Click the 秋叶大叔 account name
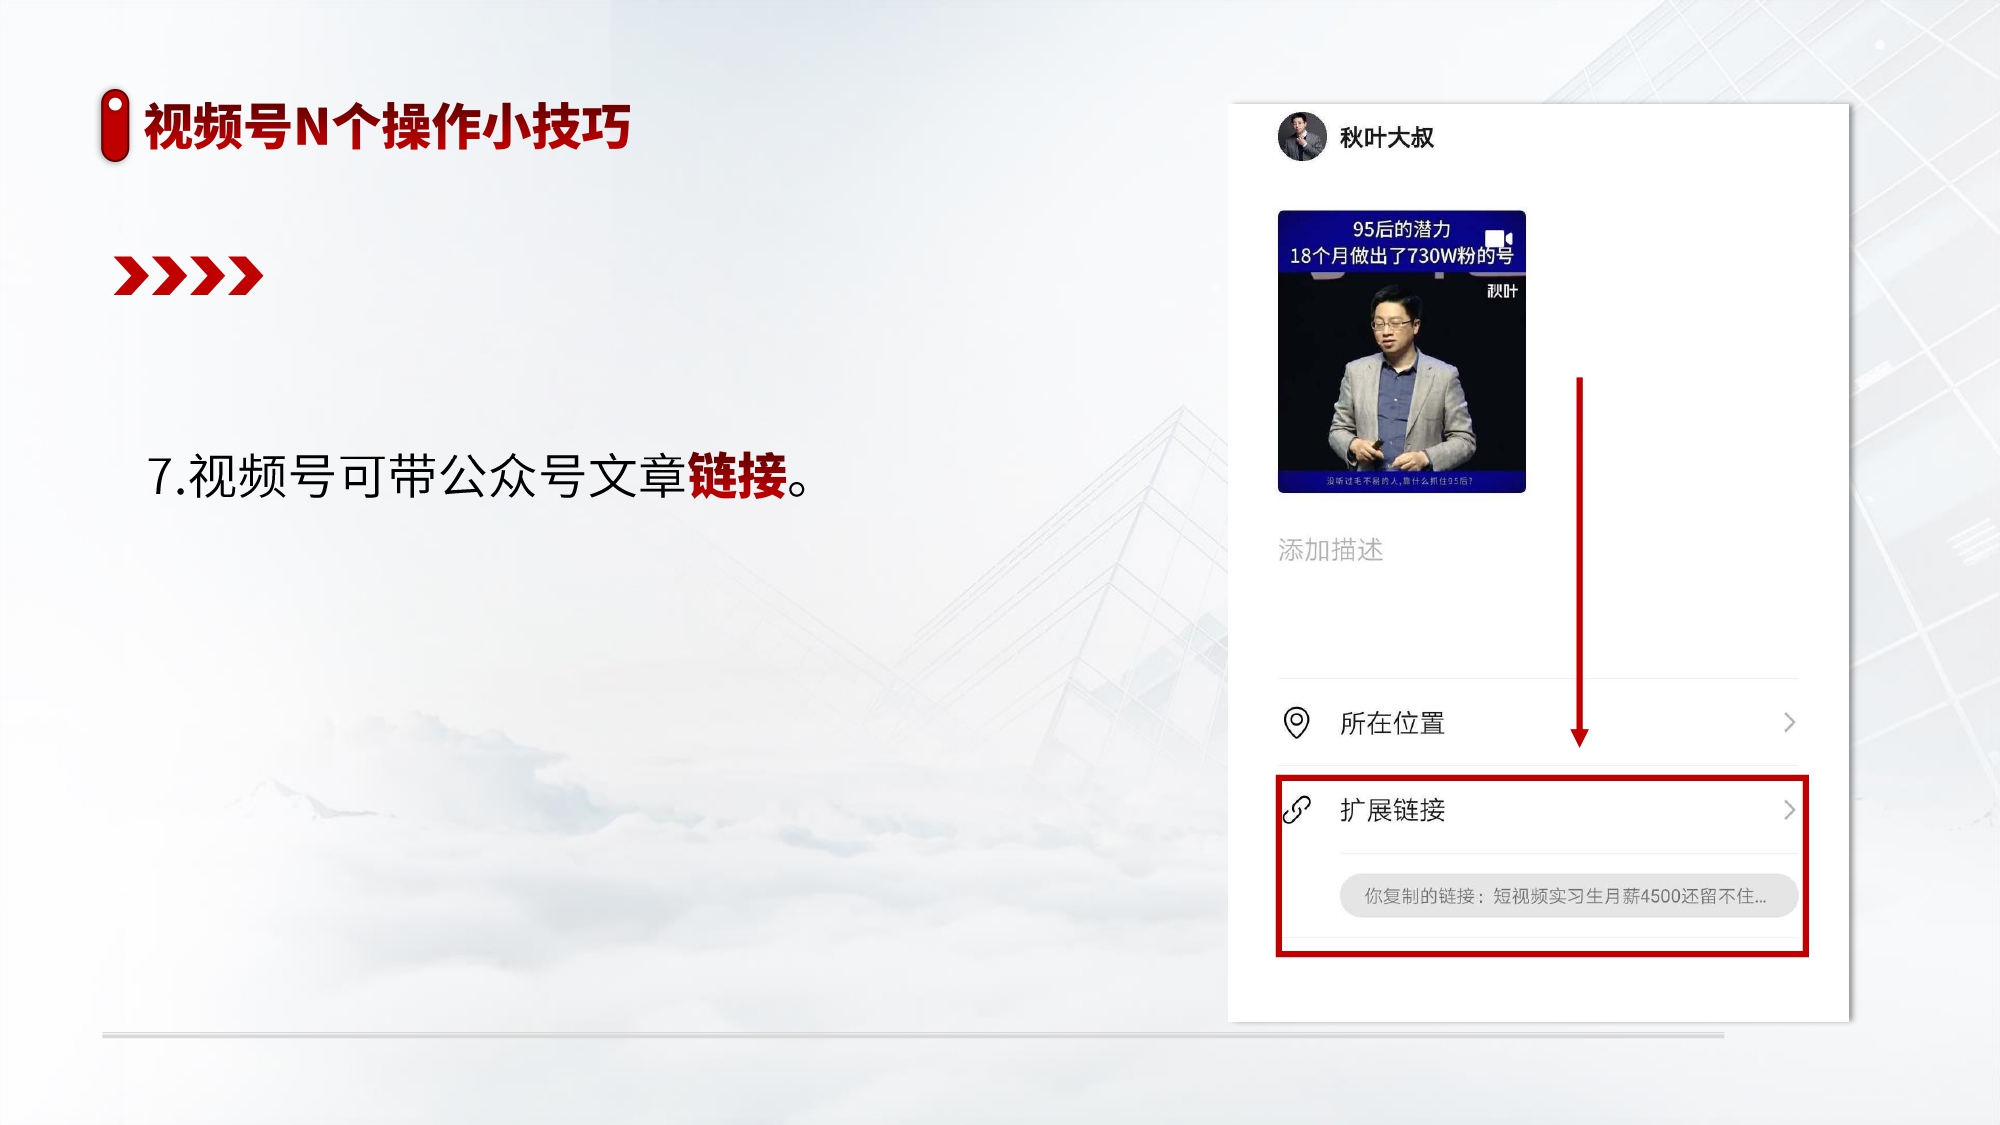This screenshot has width=2000, height=1125. coord(1386,137)
